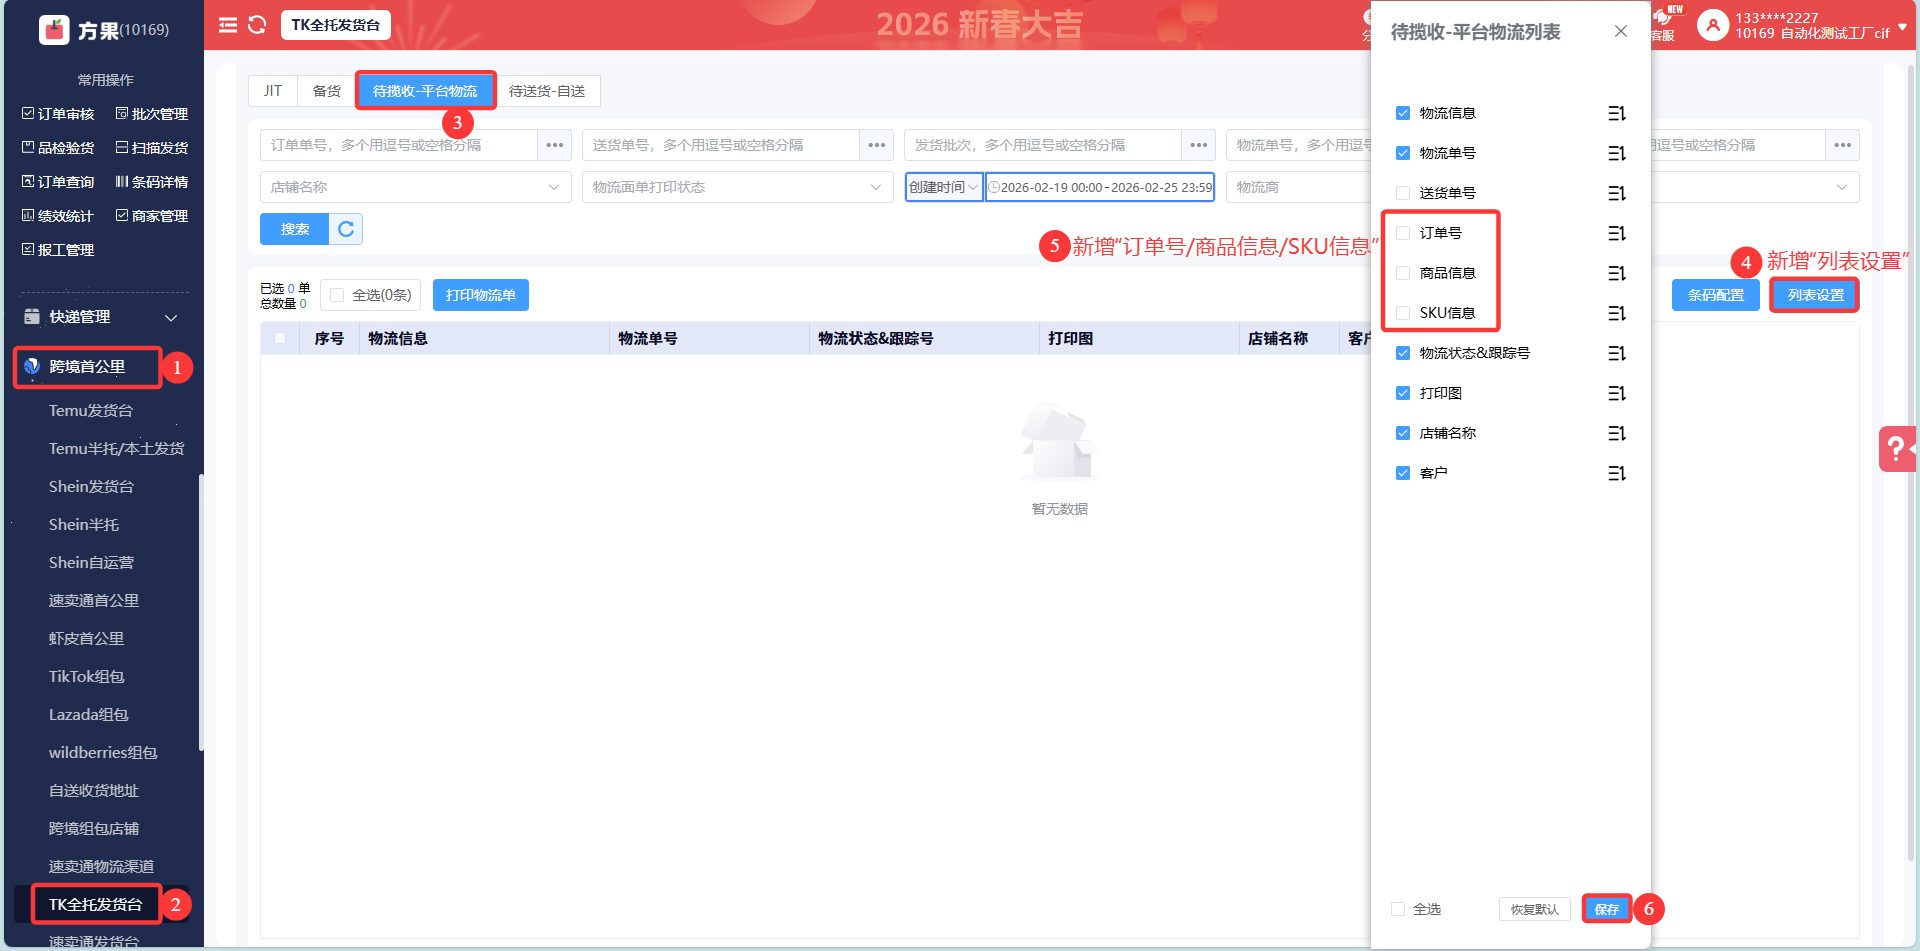The height and width of the screenshot is (951, 1920).
Task: Click the 保存 button in settings panel
Action: click(x=1606, y=909)
